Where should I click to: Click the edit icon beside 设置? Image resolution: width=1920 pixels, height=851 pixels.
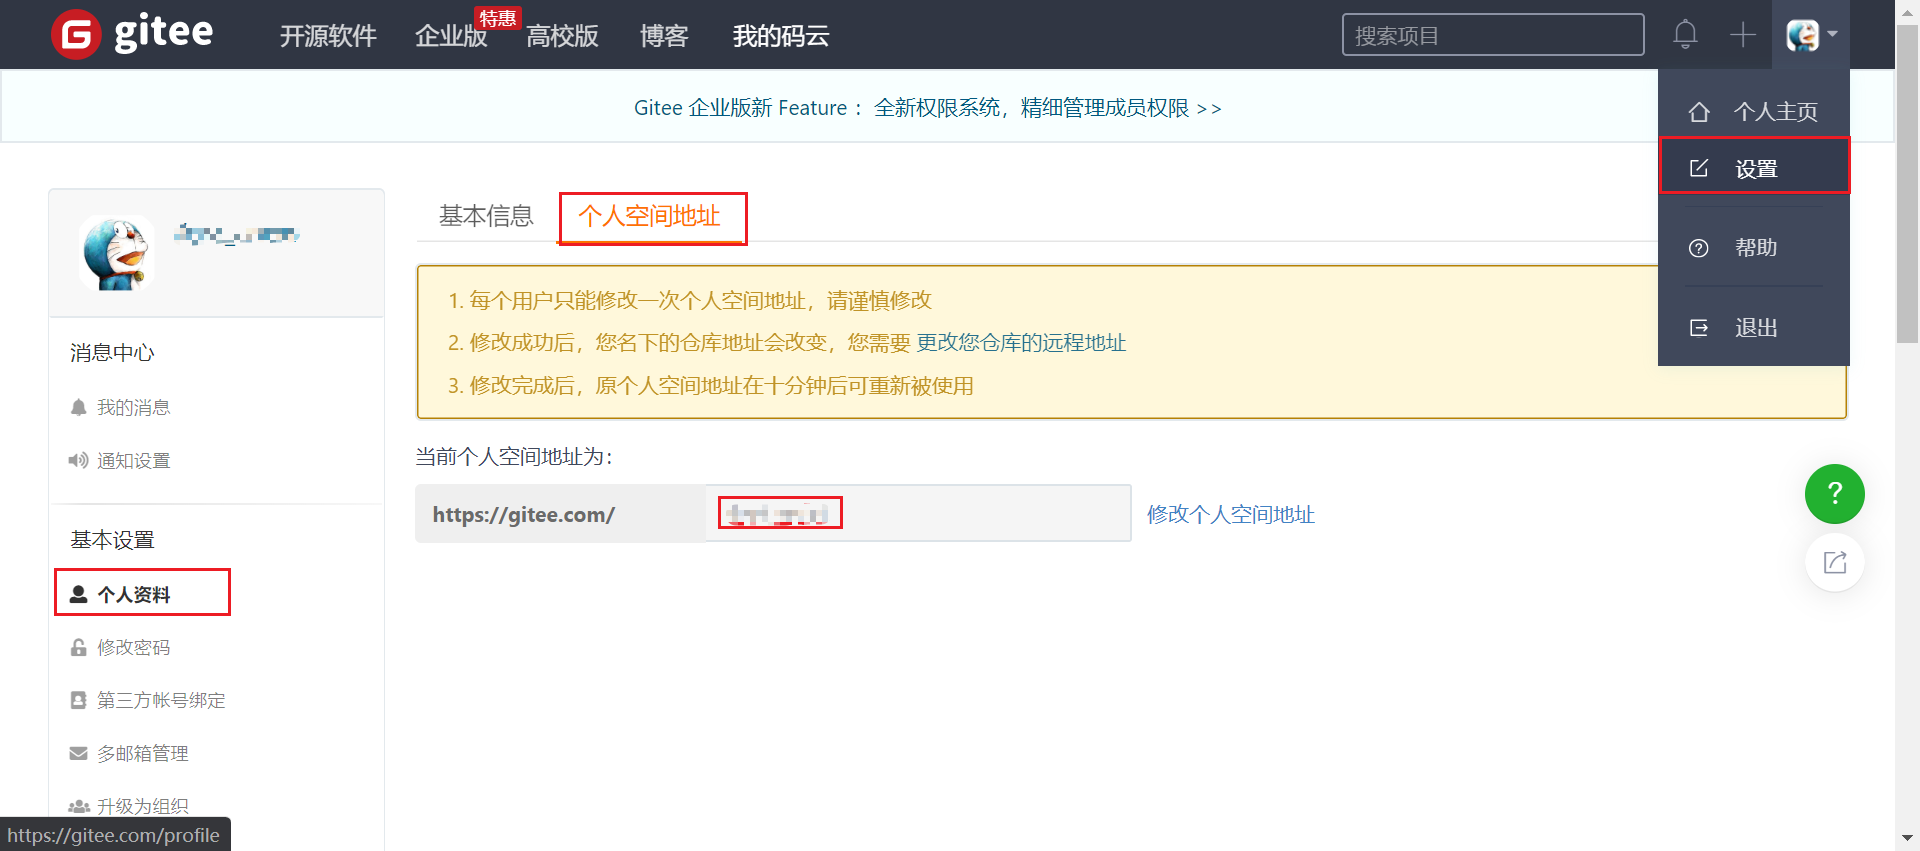pyautogui.click(x=1699, y=168)
